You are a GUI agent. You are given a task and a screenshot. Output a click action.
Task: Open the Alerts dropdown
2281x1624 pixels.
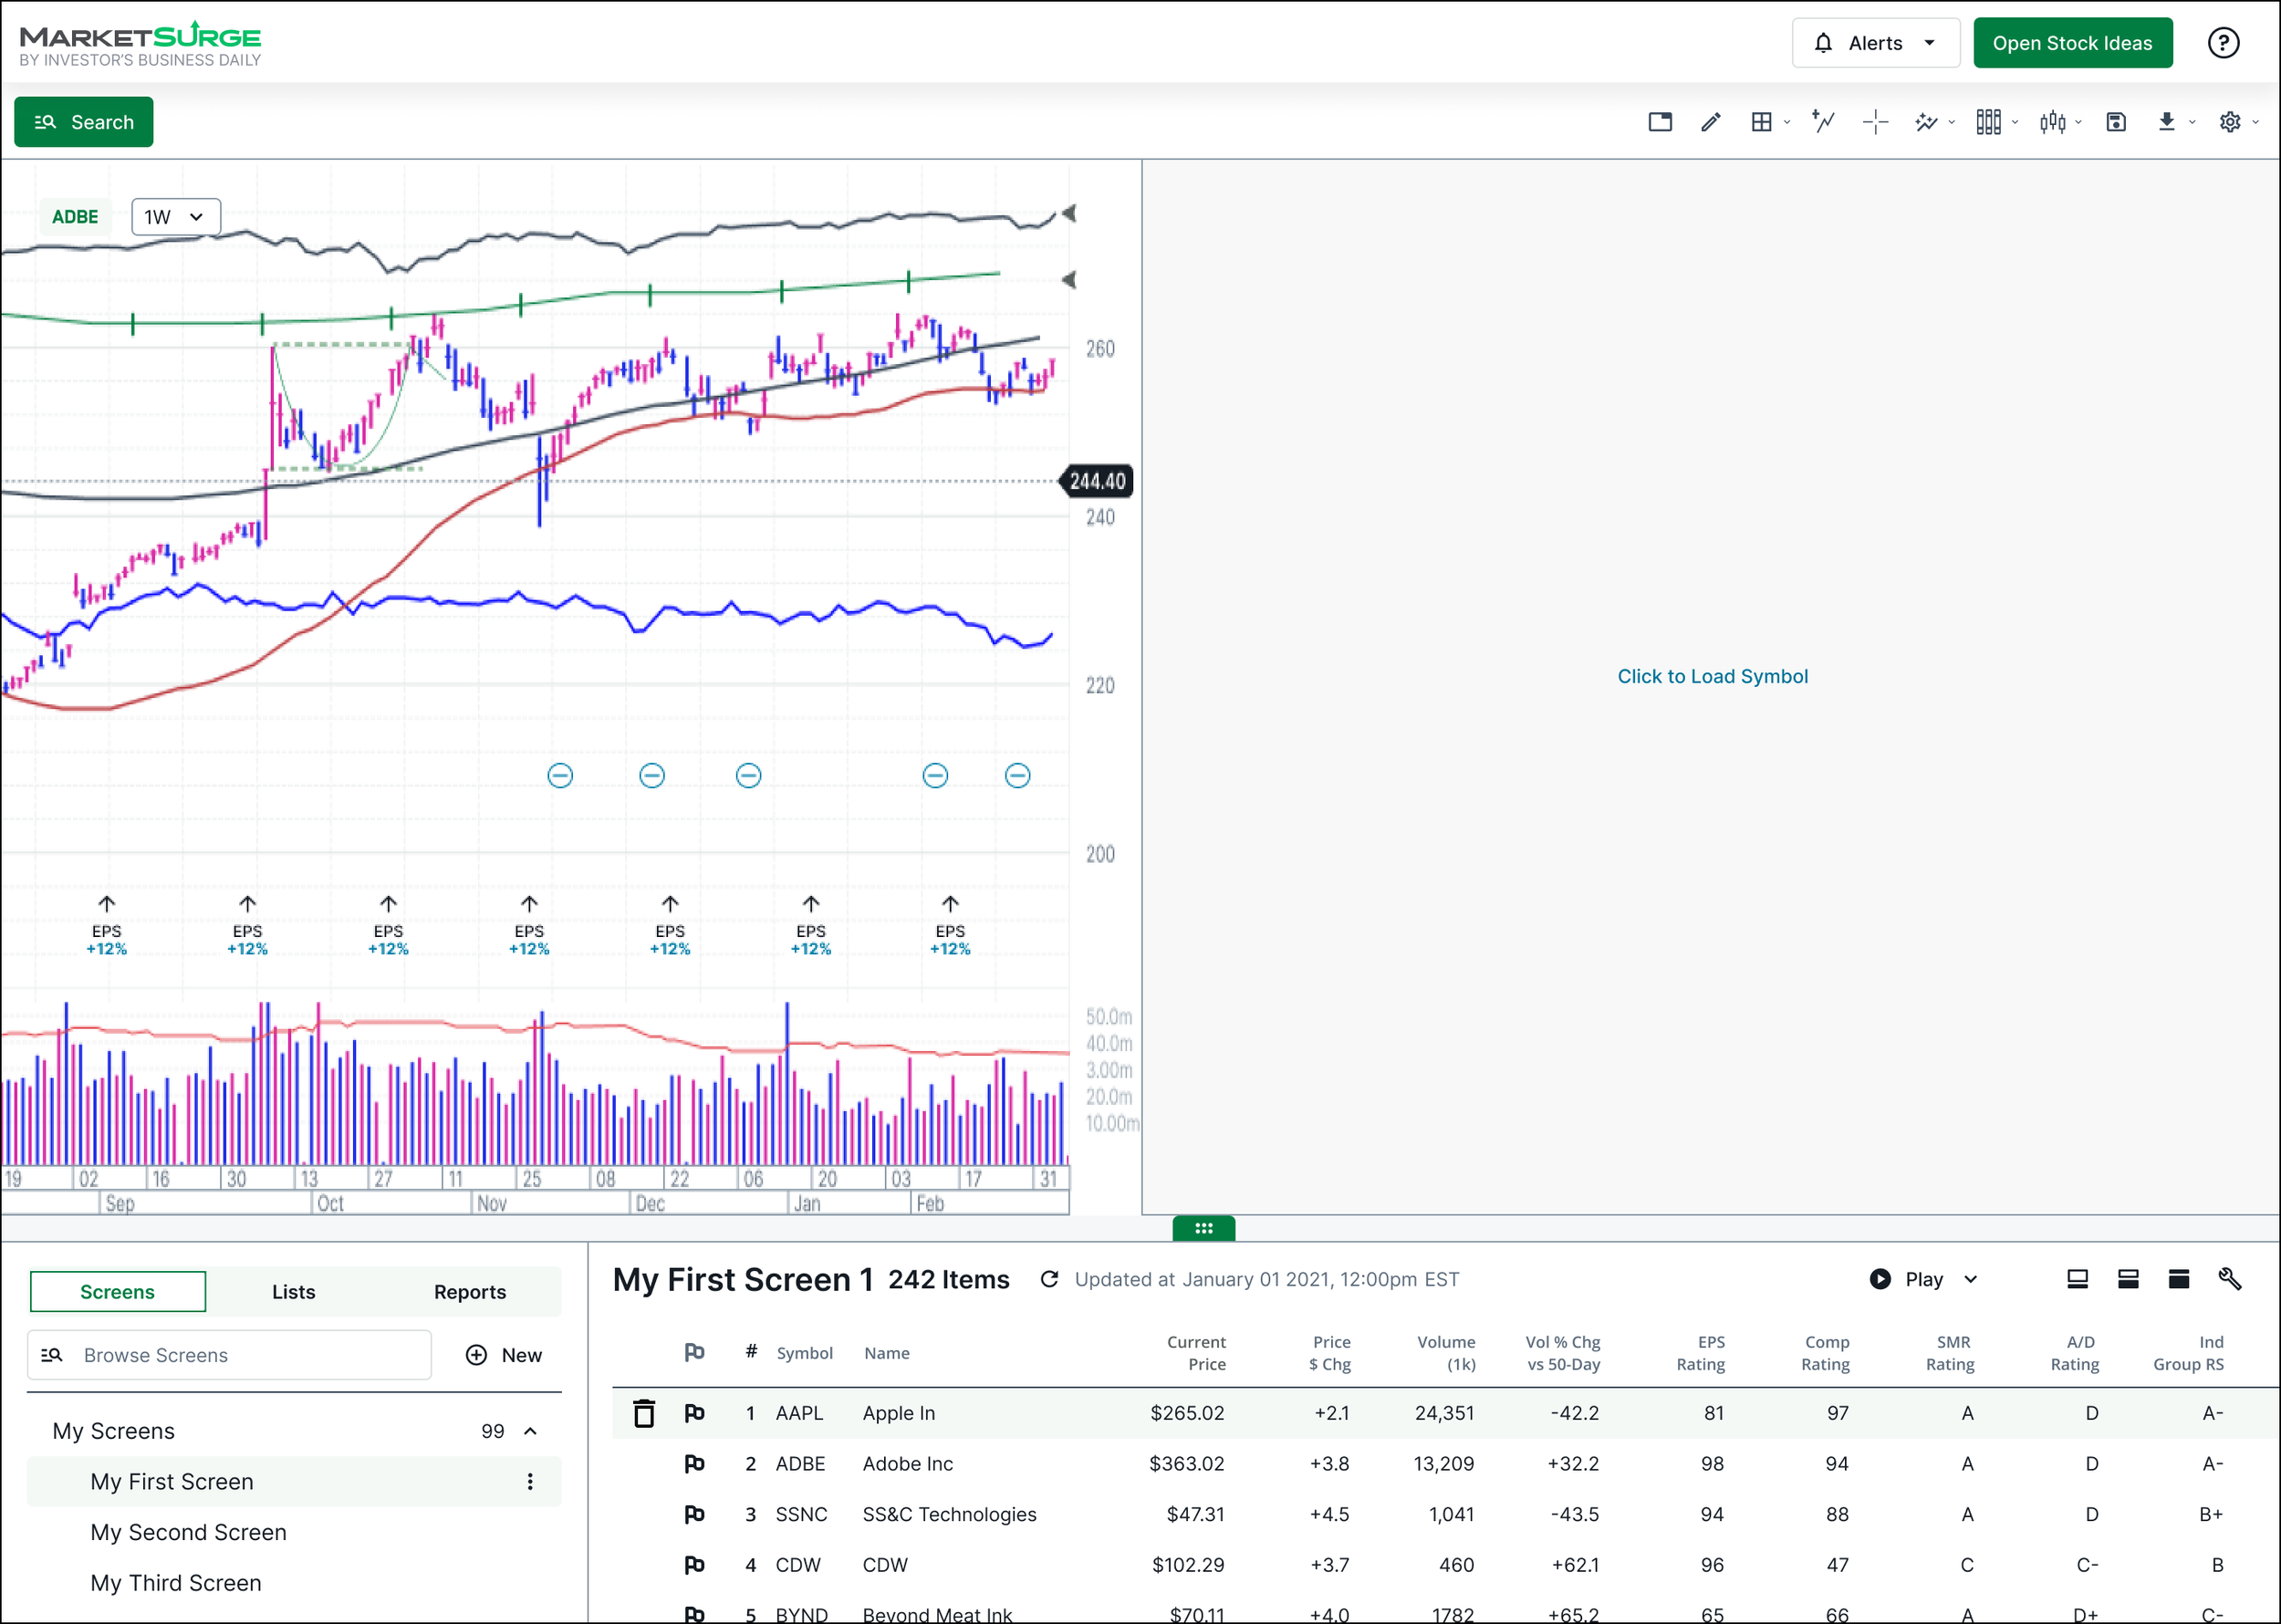pyautogui.click(x=1875, y=43)
